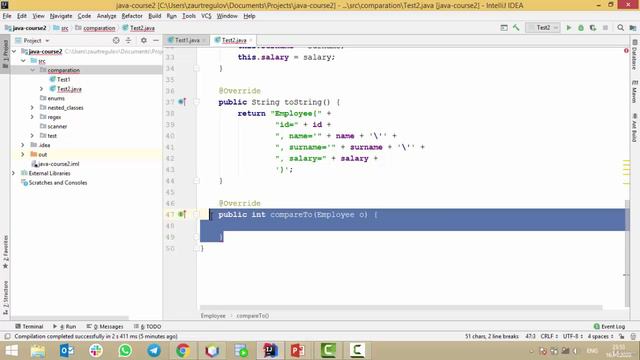
Task: Expand the .idea folder
Action: click(x=23, y=145)
